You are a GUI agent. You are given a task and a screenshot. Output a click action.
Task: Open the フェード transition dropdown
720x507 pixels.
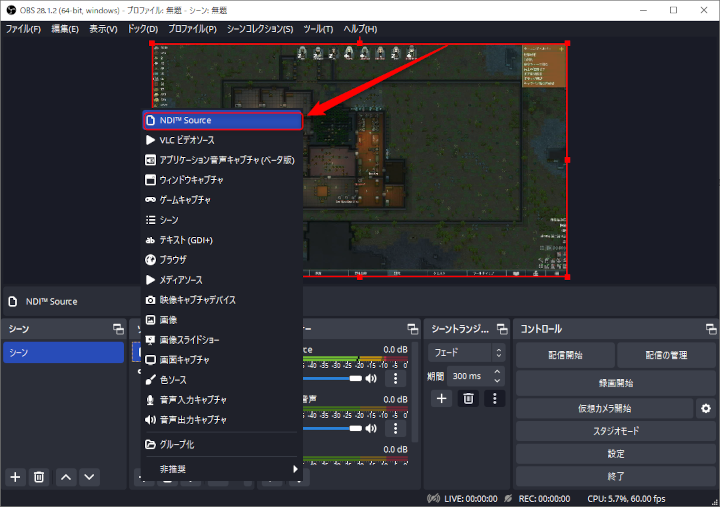467,353
